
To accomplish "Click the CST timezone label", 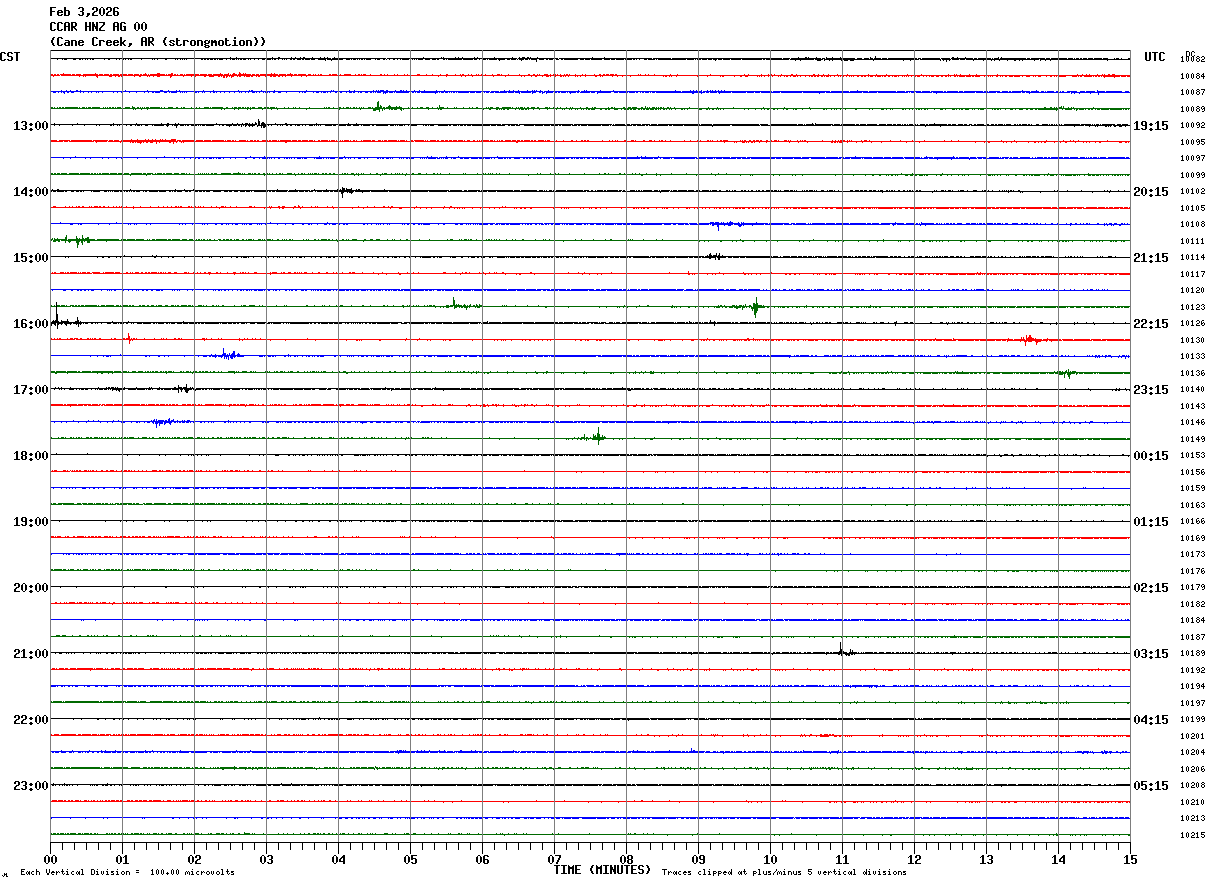I will point(10,57).
